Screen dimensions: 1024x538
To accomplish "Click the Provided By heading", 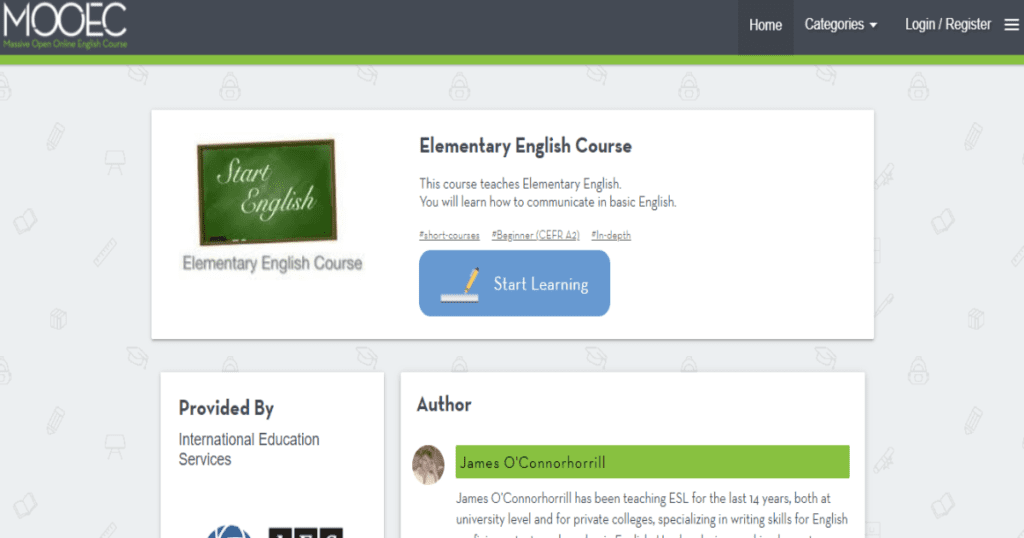I will 226,408.
